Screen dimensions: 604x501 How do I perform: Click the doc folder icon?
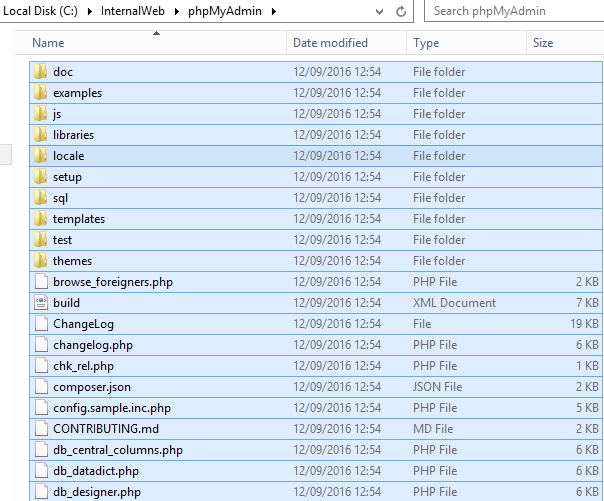(x=40, y=72)
